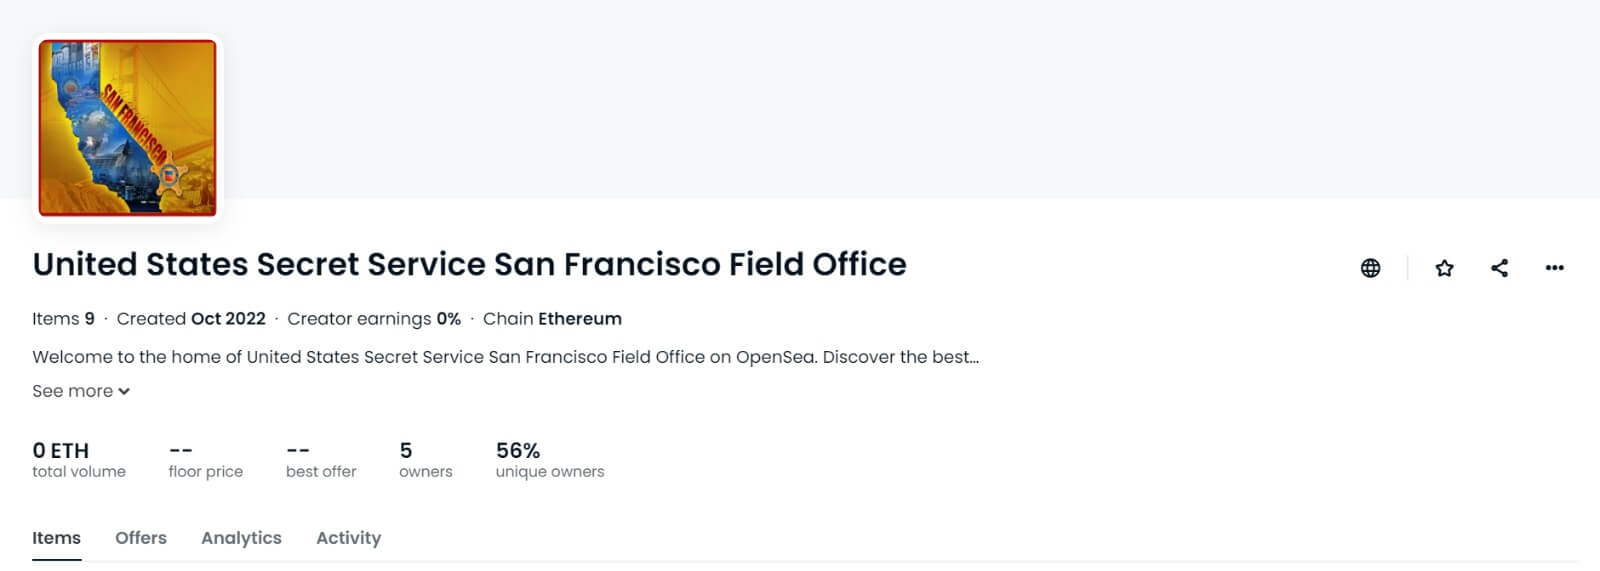Click the 56% unique owners stat
1600x571 pixels.
point(550,460)
